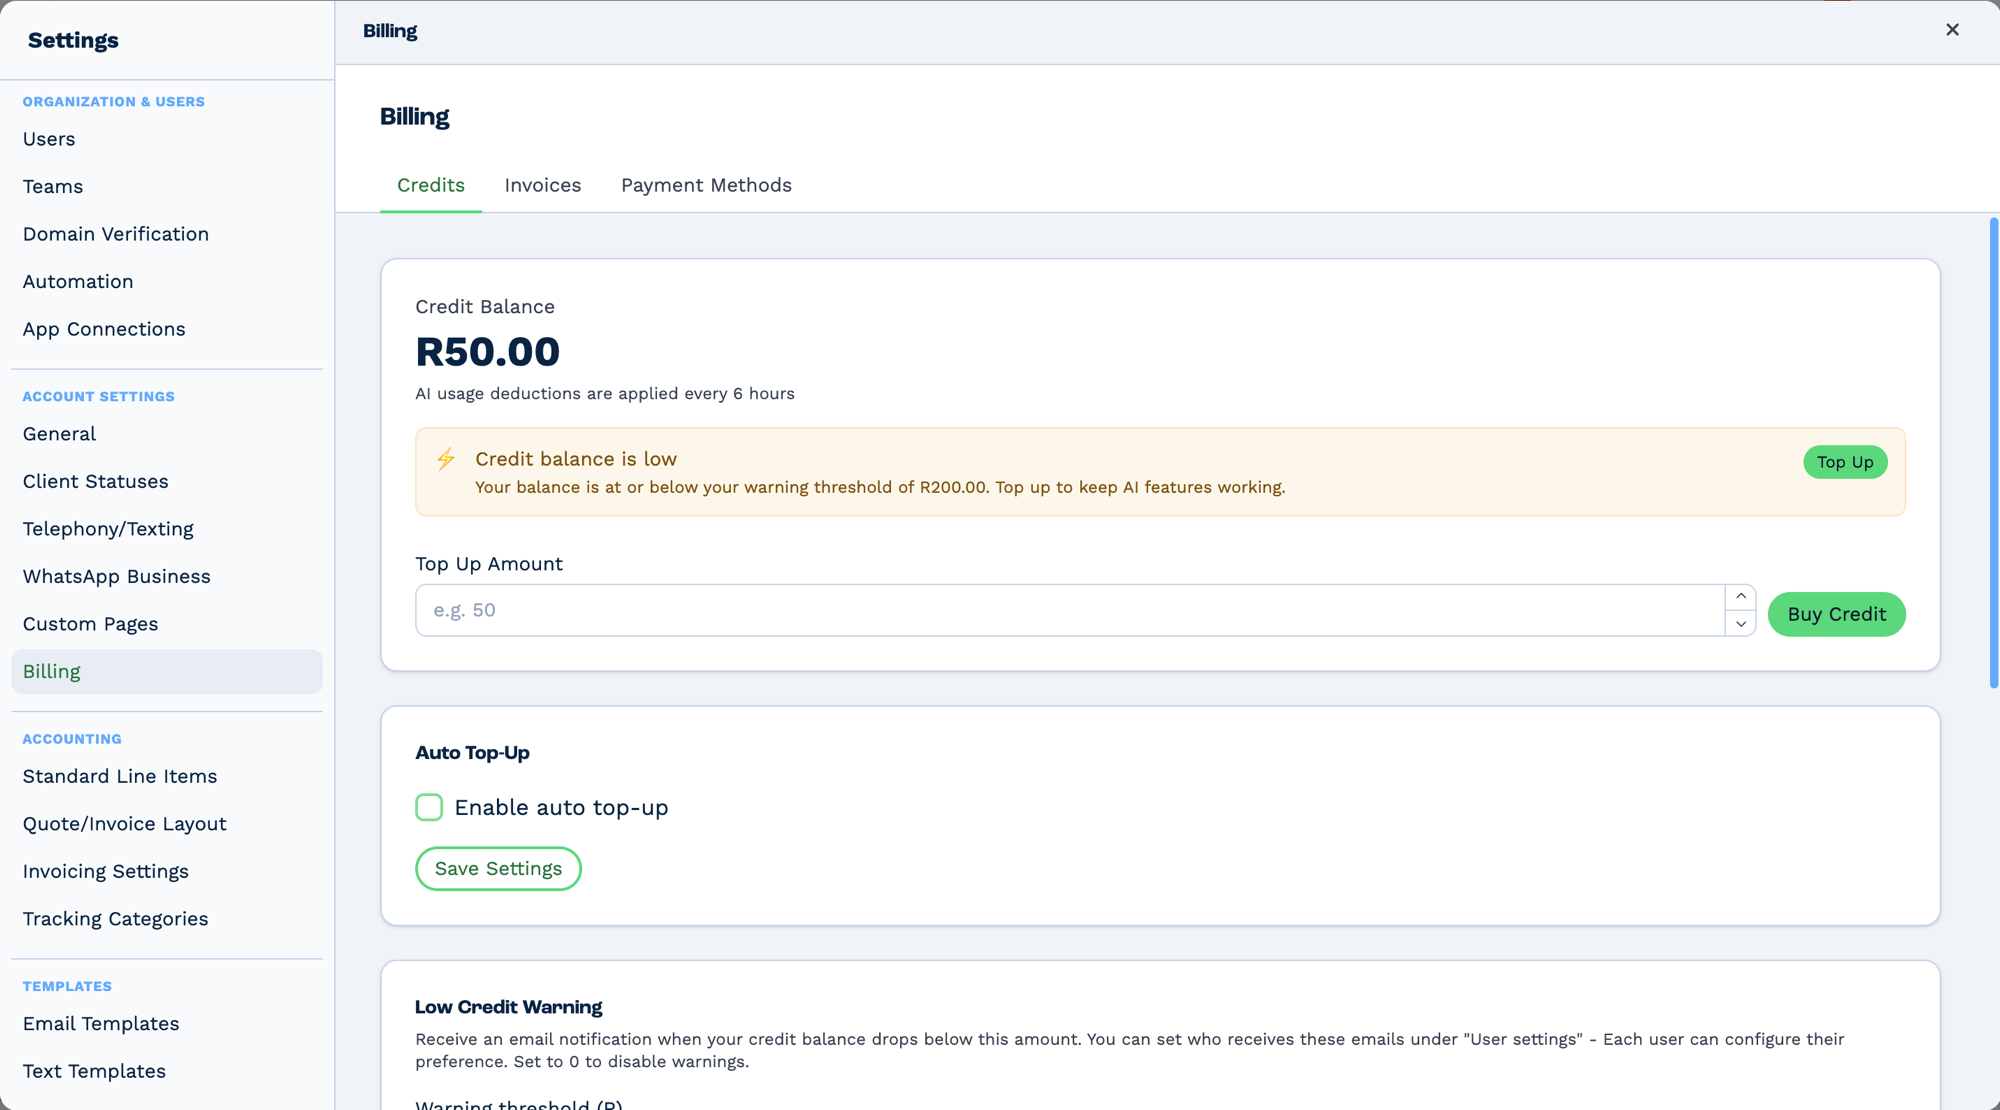
Task: Increase Top Up Amount with up arrow
Action: click(x=1741, y=597)
